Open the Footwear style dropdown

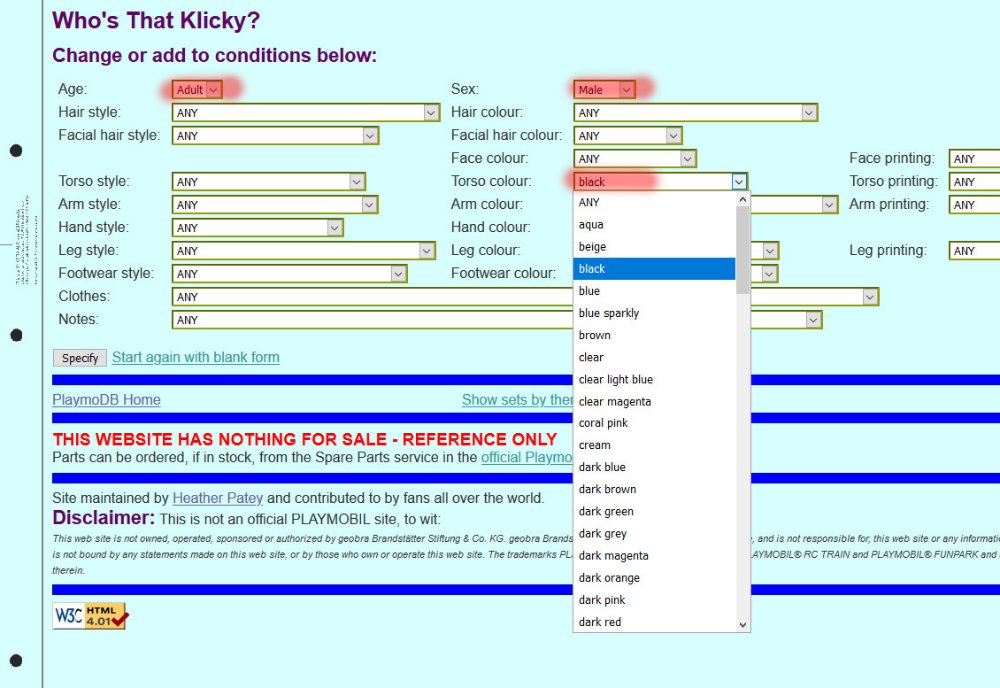(289, 274)
